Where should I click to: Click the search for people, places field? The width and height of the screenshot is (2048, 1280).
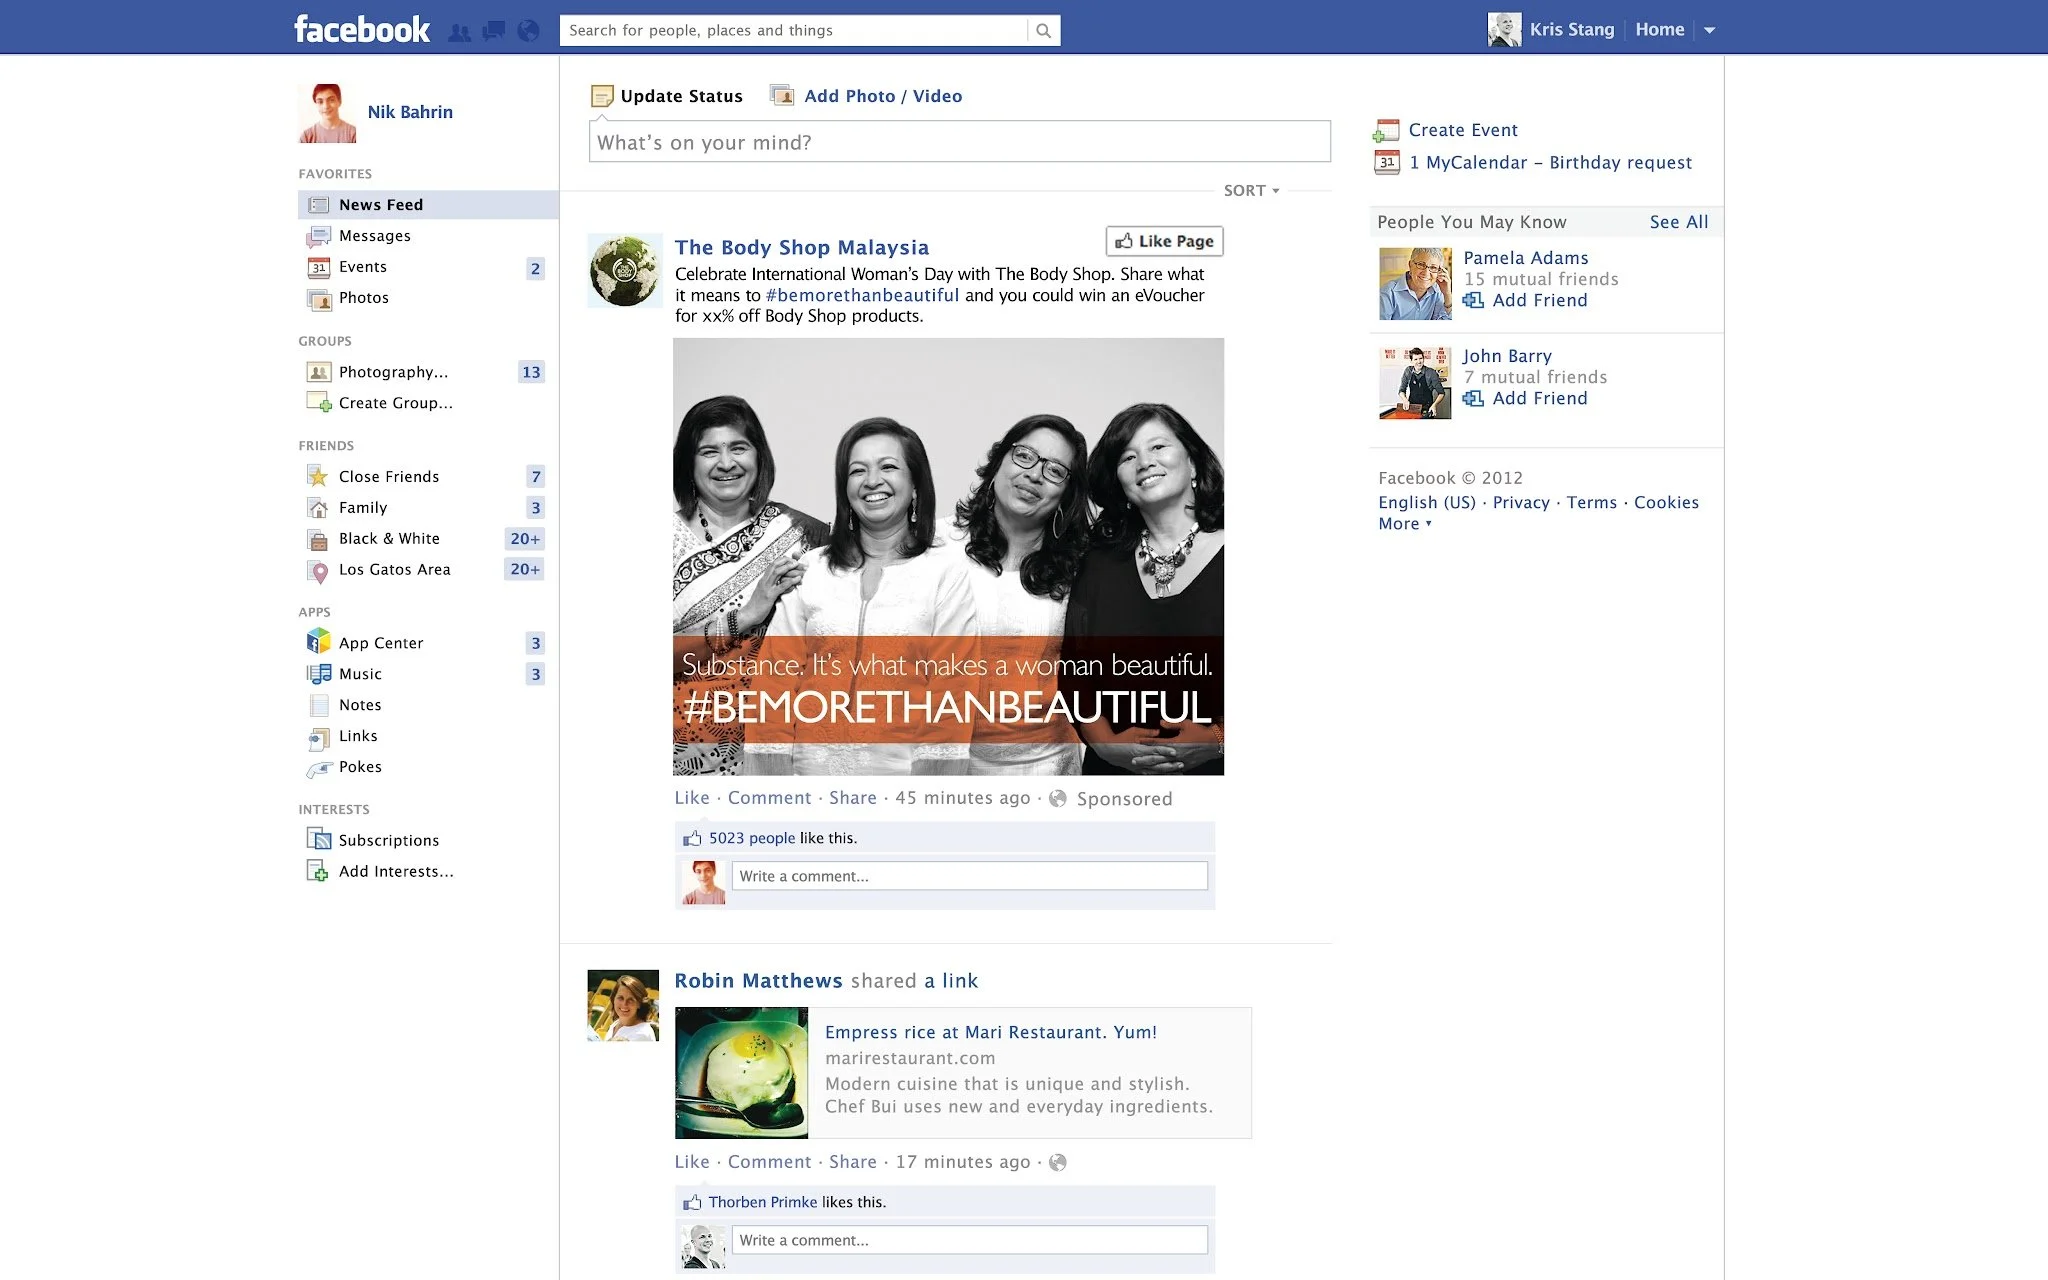click(x=794, y=31)
